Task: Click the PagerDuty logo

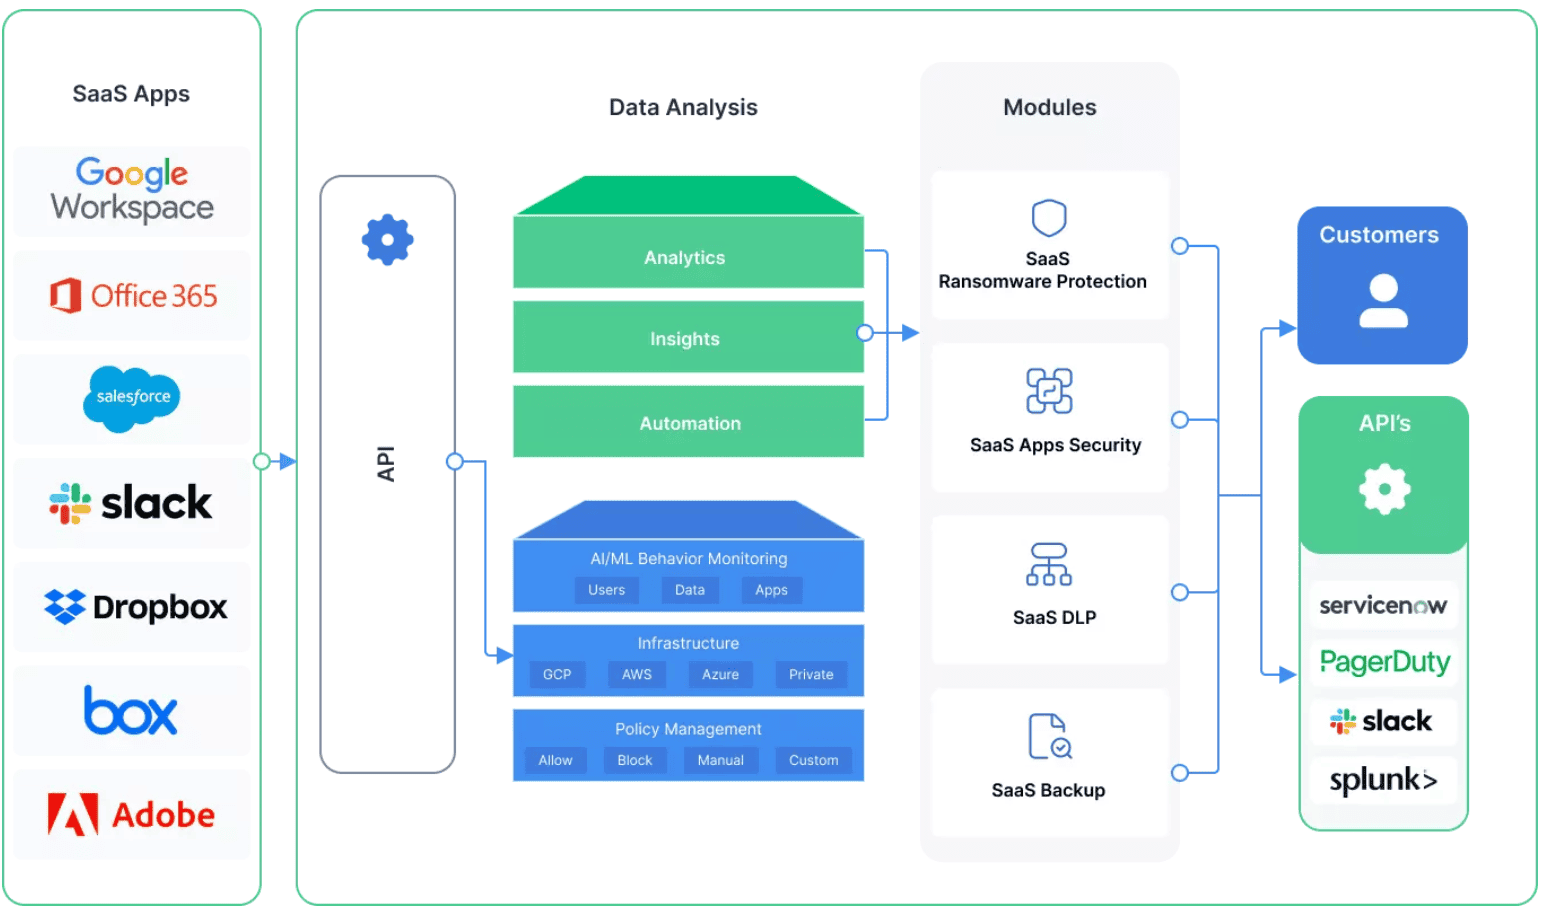Action: pyautogui.click(x=1385, y=662)
